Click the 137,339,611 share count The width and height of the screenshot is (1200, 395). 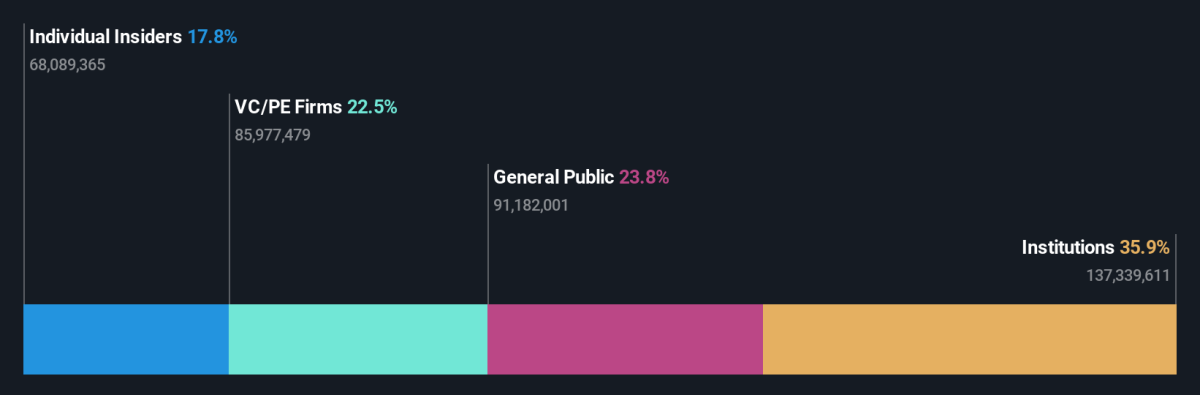(x=1128, y=275)
